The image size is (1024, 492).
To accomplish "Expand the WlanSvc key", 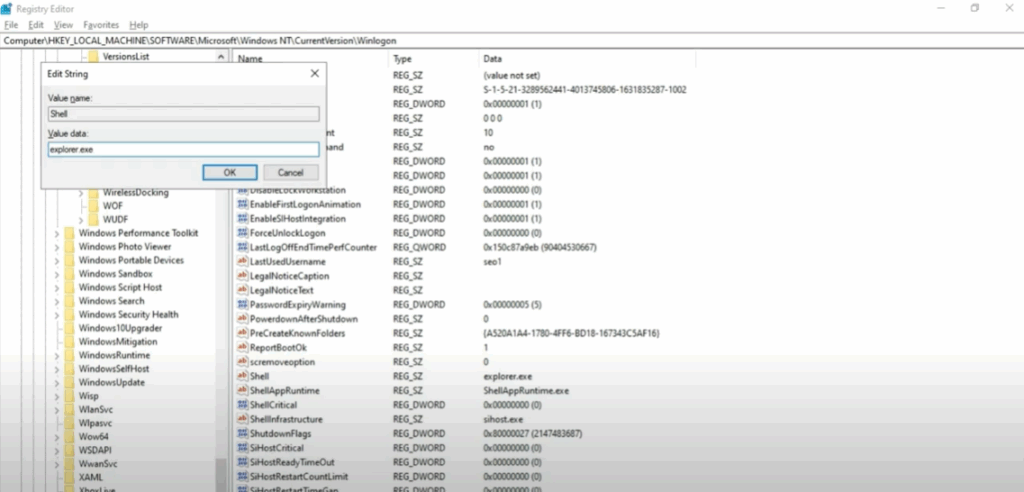I will pos(57,410).
